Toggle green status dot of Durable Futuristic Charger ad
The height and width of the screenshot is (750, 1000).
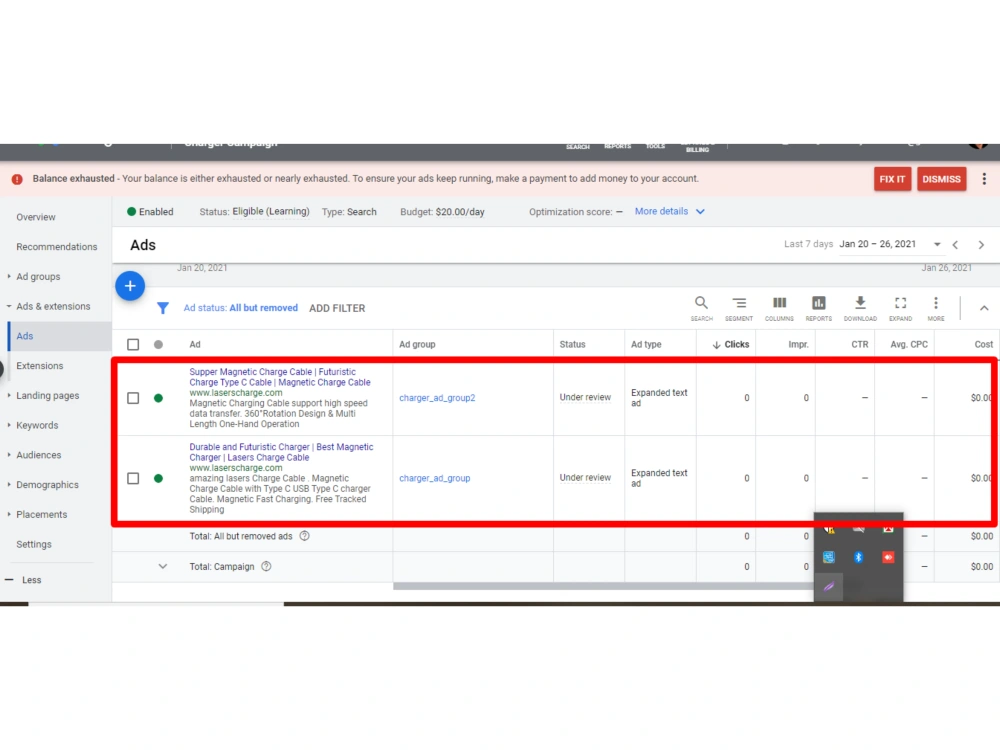[x=158, y=478]
